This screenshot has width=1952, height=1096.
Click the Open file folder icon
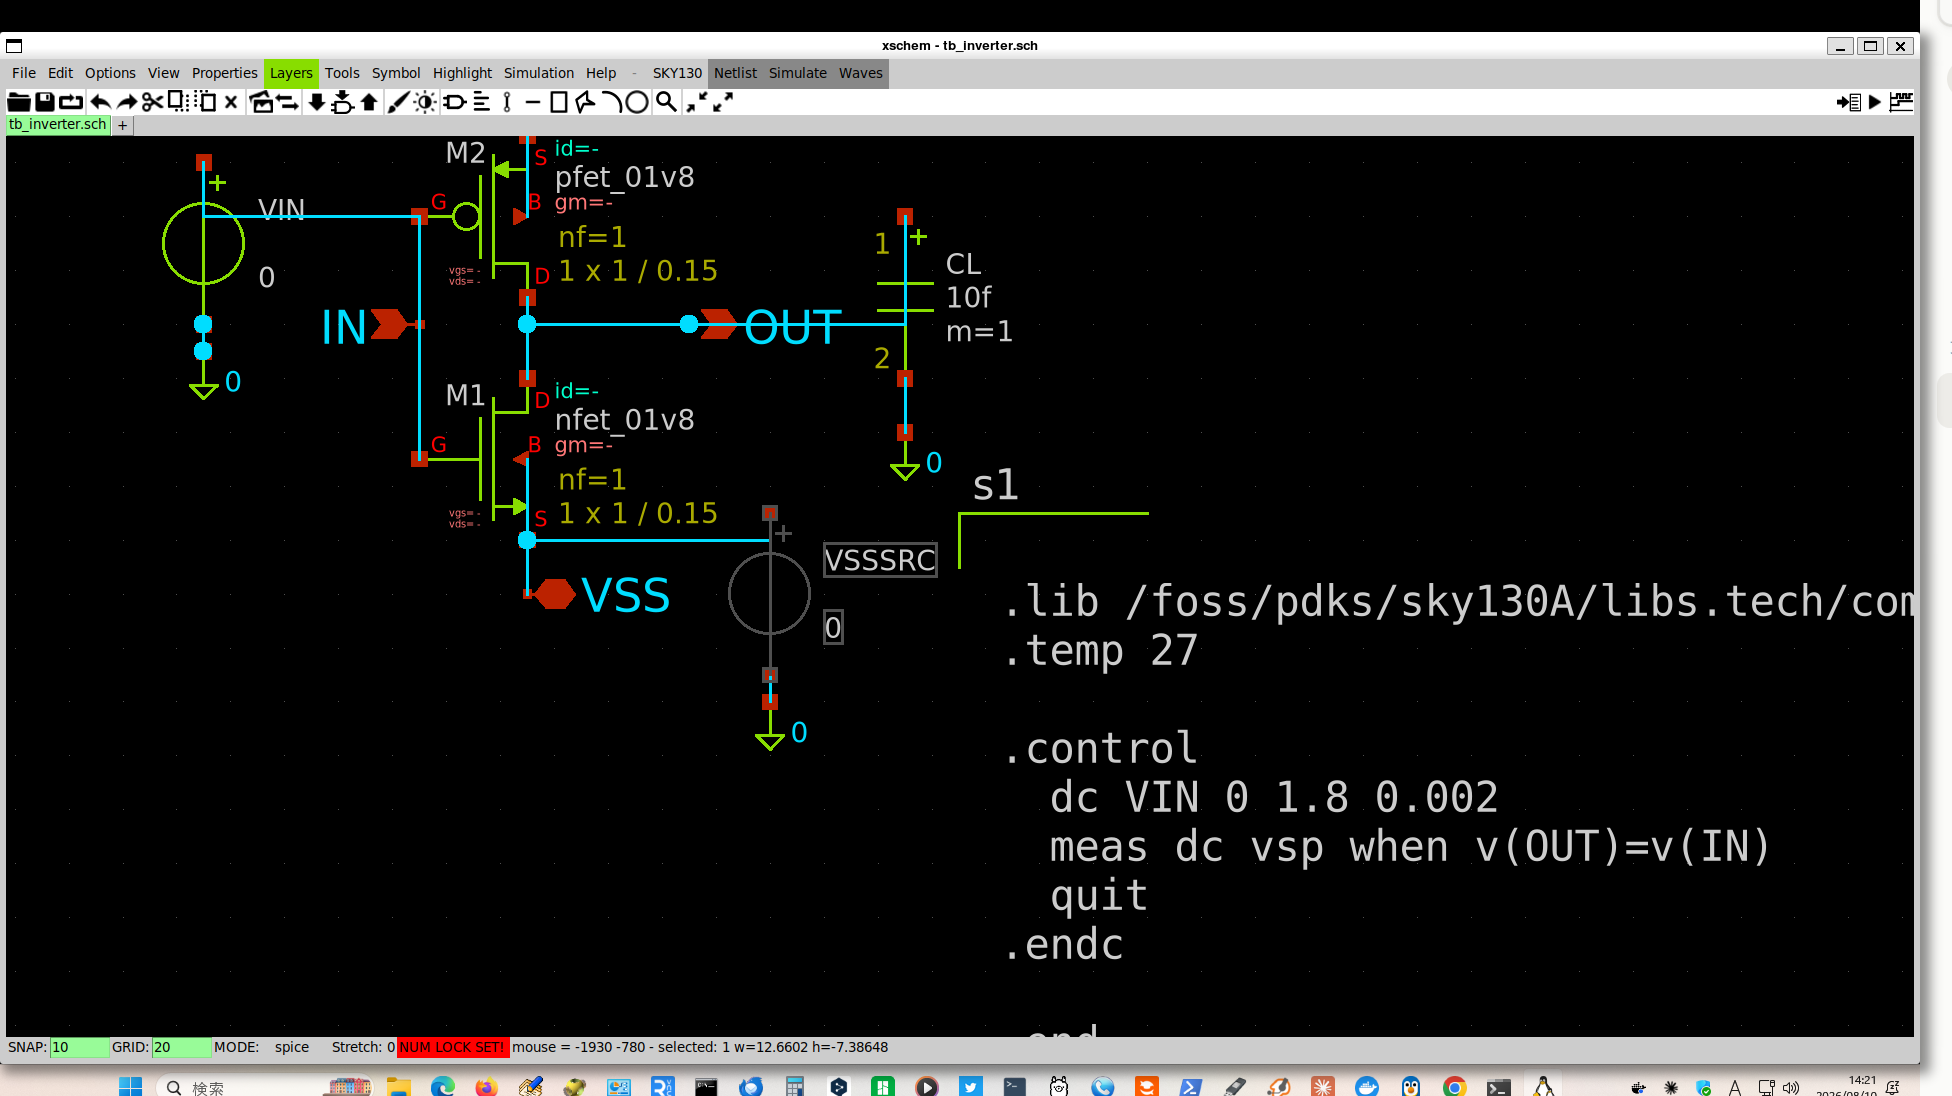click(18, 102)
